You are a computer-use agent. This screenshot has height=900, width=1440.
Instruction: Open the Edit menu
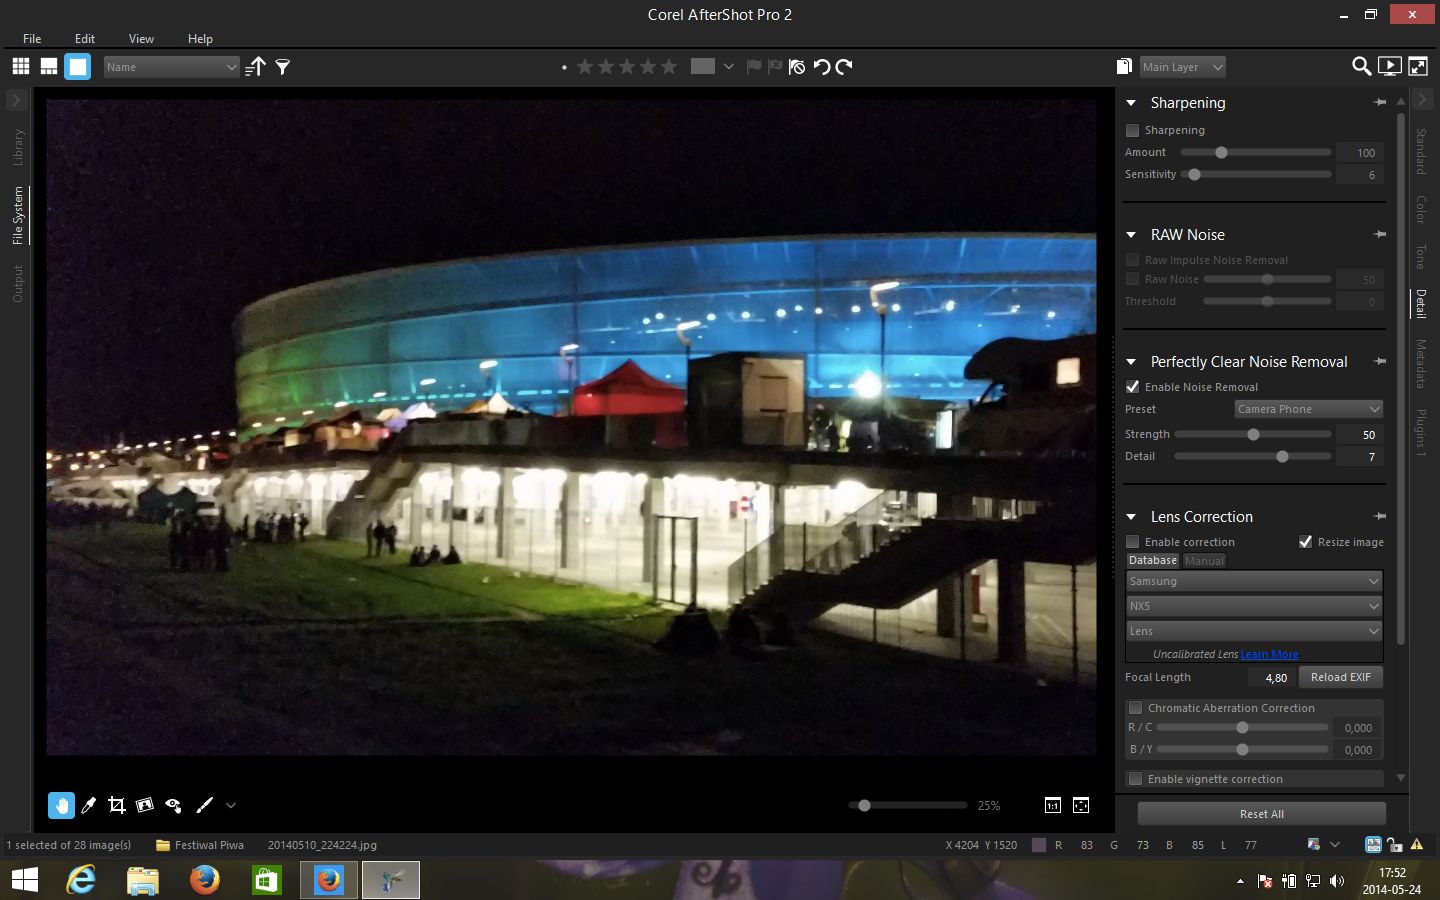point(85,38)
